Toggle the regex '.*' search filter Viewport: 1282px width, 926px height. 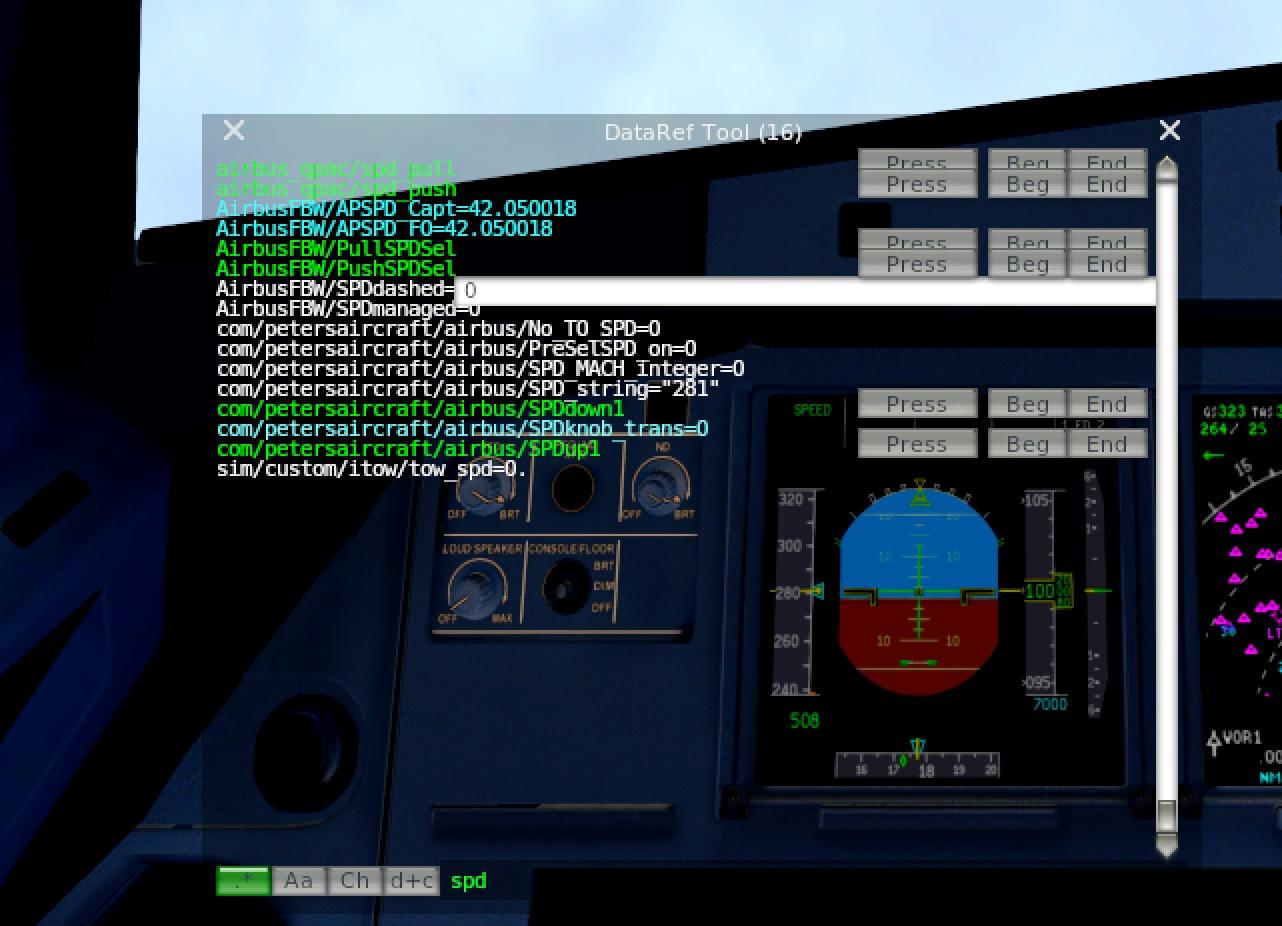pyautogui.click(x=243, y=880)
